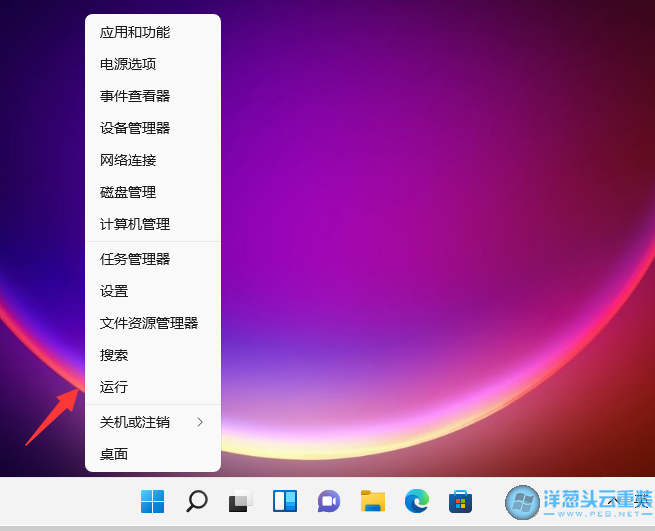Launch Microsoft Edge from taskbar

pyautogui.click(x=416, y=501)
